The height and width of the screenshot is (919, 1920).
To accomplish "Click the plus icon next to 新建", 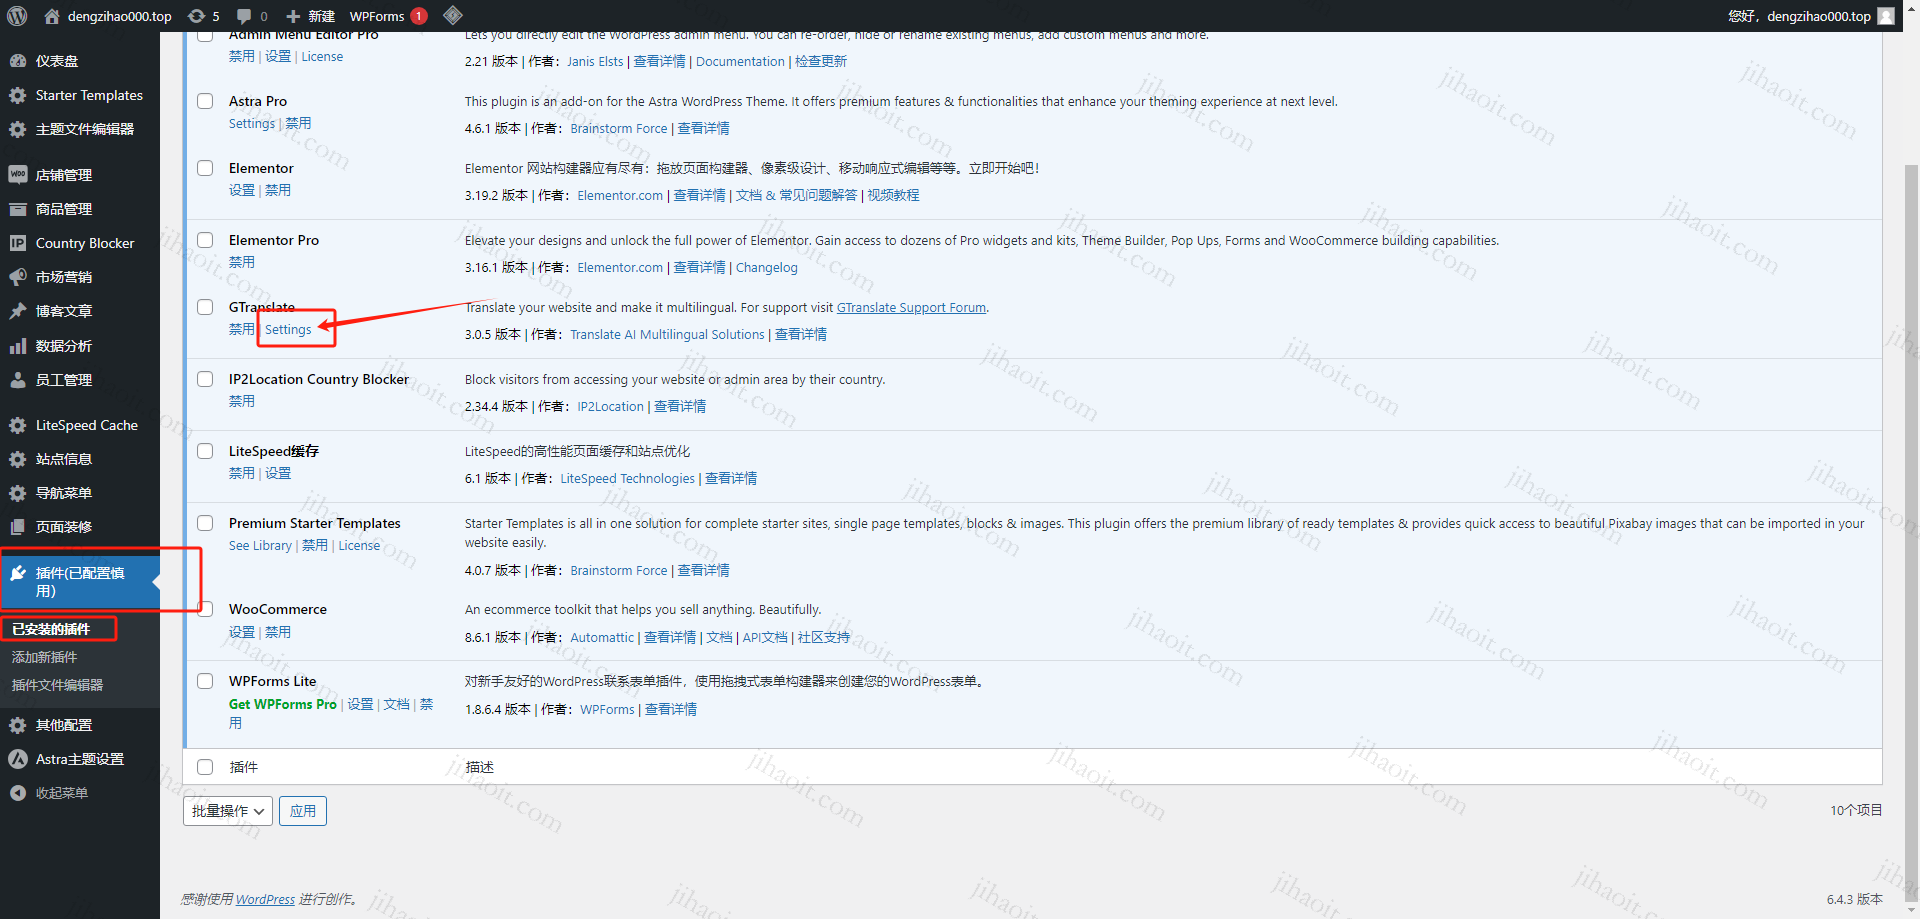I will (293, 16).
